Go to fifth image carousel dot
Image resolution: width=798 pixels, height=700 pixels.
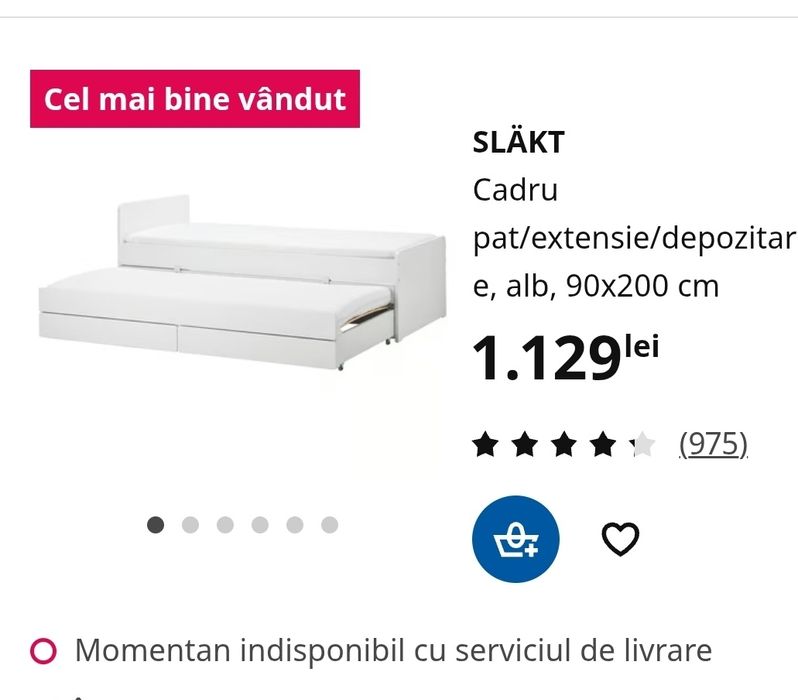(x=295, y=525)
